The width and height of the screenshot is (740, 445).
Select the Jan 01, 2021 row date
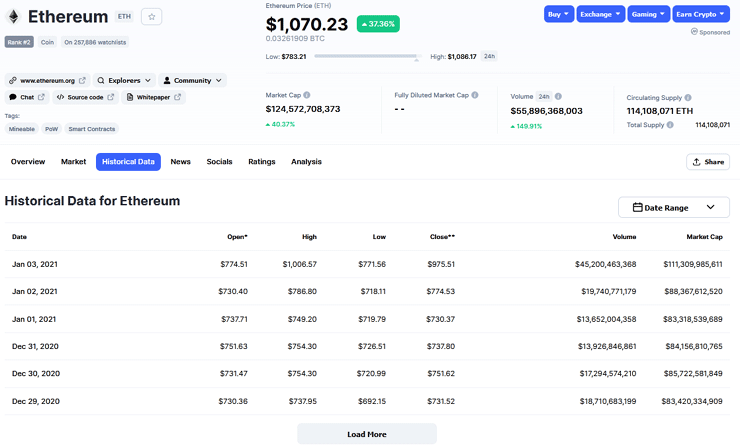tap(34, 319)
